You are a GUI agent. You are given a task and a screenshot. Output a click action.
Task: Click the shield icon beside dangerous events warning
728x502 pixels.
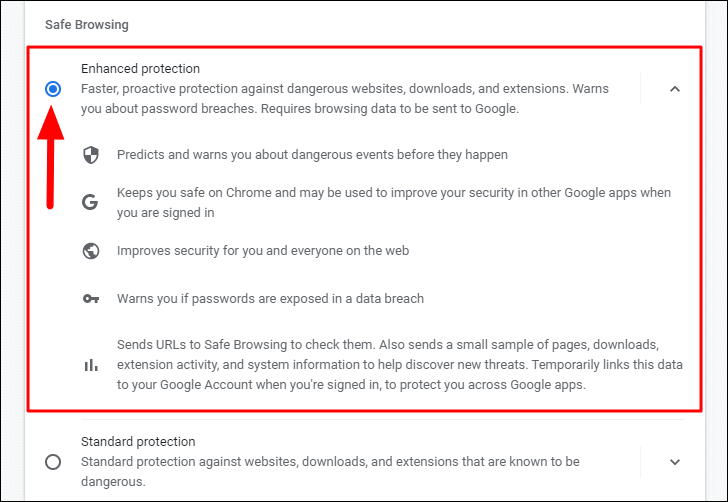click(x=91, y=155)
